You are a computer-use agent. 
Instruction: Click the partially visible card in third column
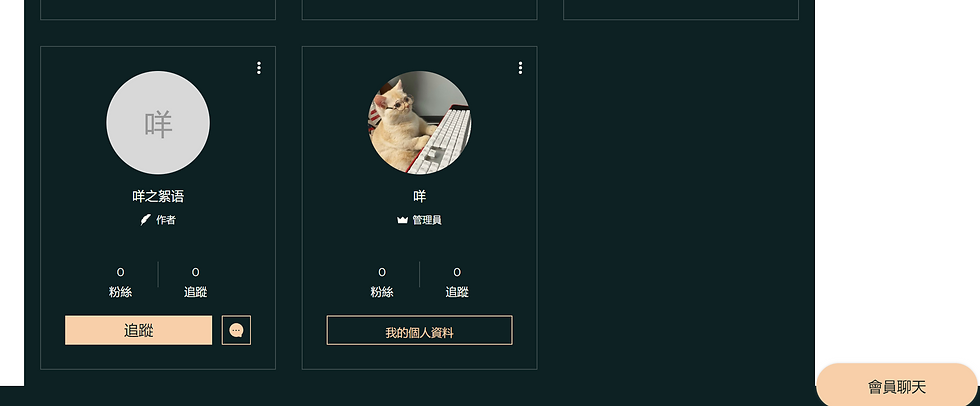click(681, 9)
